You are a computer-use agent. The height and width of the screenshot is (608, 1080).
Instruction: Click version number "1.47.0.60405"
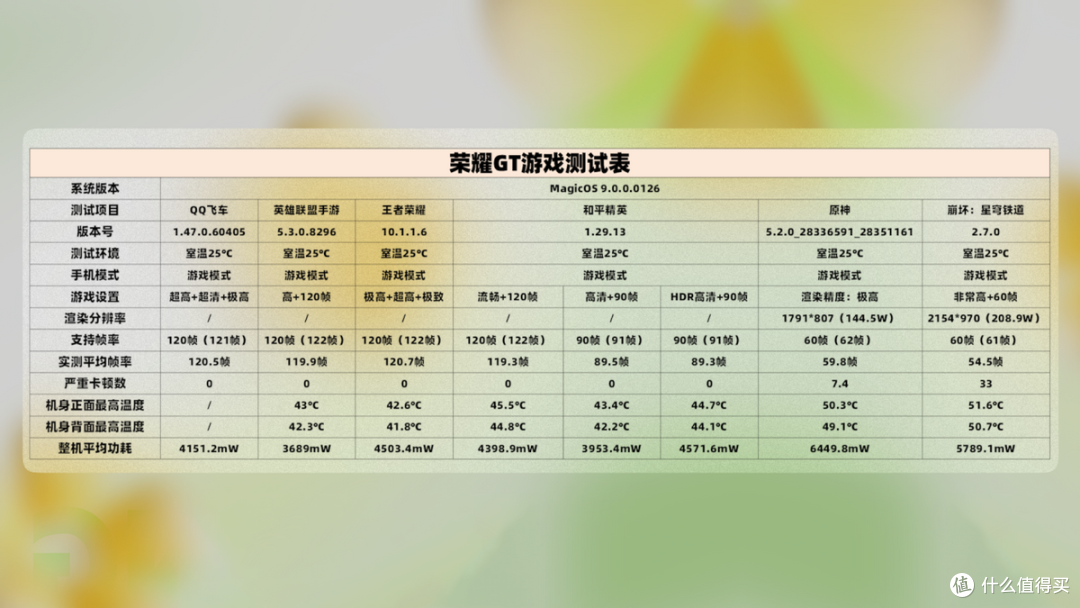[209, 232]
